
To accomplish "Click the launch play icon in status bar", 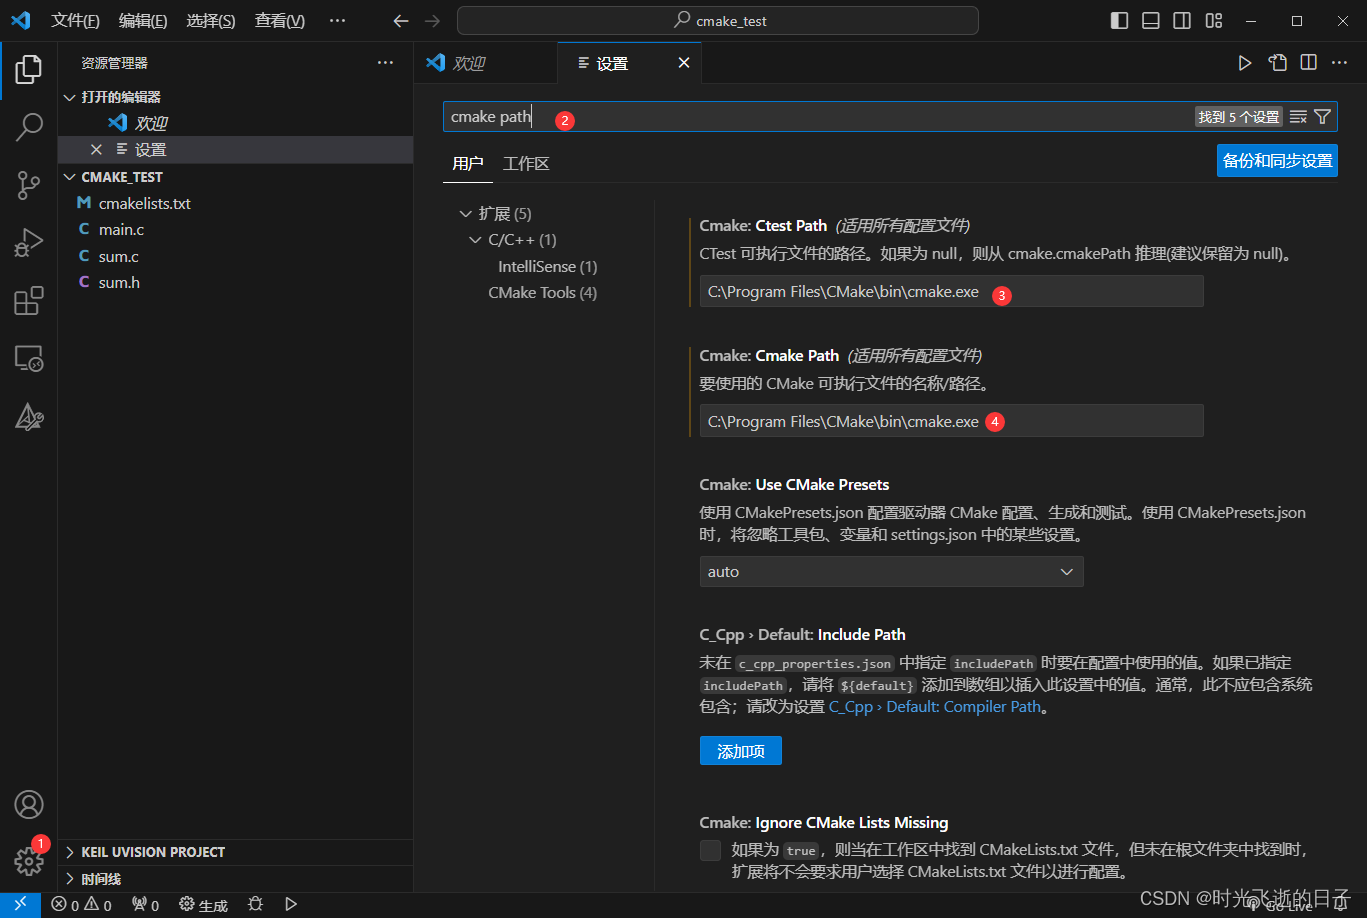I will point(291,904).
